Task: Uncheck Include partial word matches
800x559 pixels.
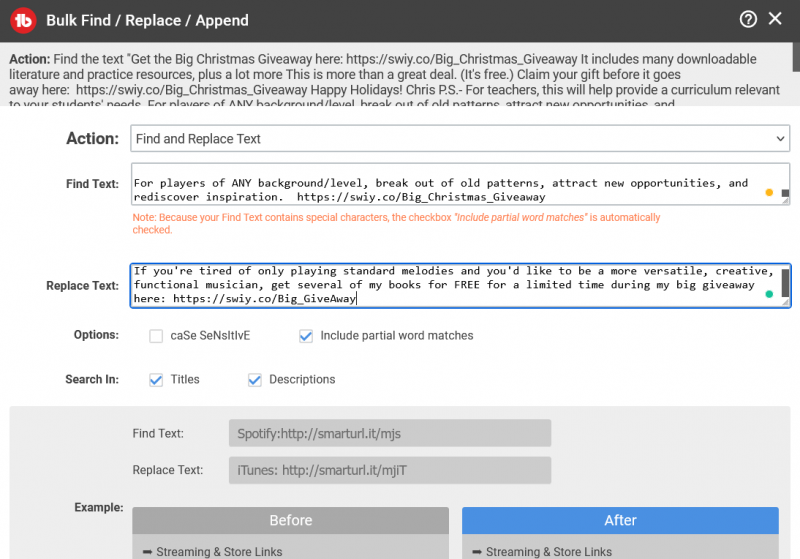Action: click(x=306, y=336)
